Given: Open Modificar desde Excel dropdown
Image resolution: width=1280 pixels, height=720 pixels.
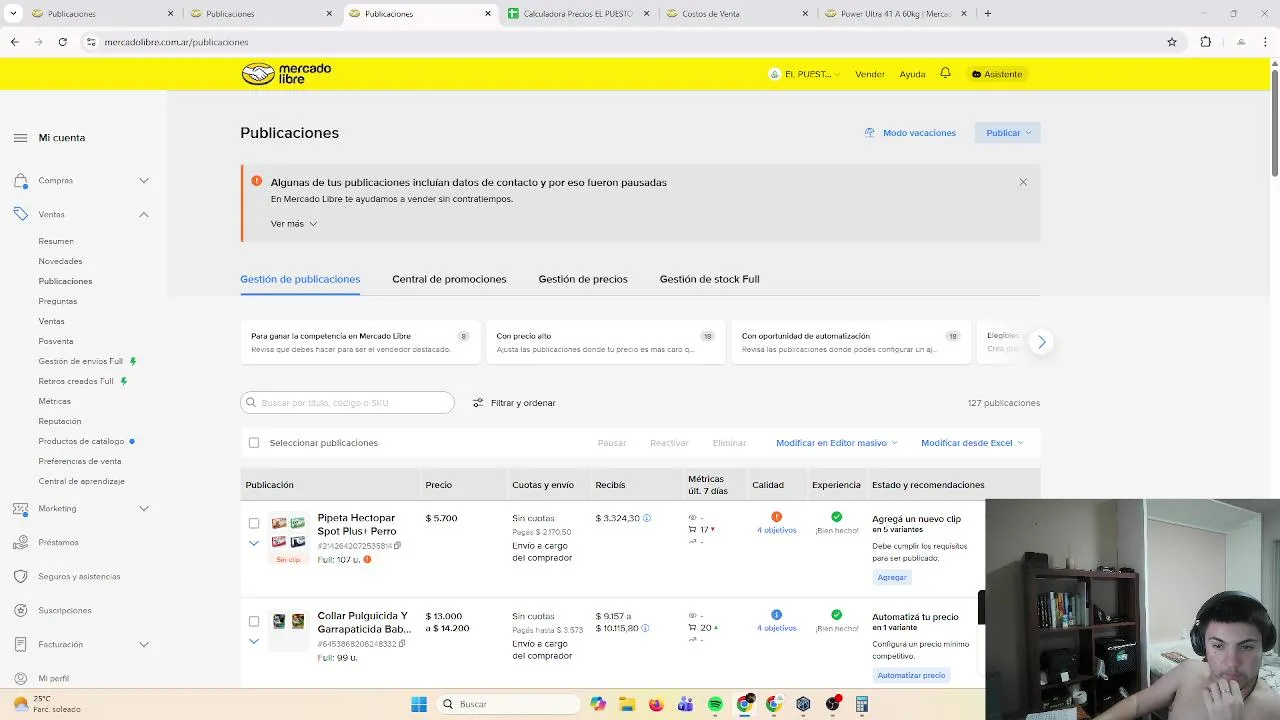Looking at the screenshot, I should pyautogui.click(x=972, y=443).
